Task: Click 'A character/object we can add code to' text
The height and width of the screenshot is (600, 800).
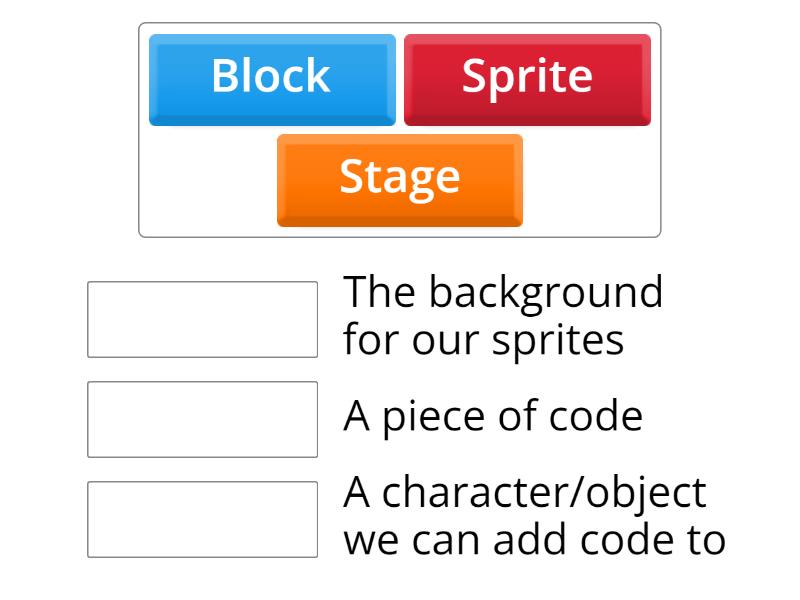Action: pos(534,516)
